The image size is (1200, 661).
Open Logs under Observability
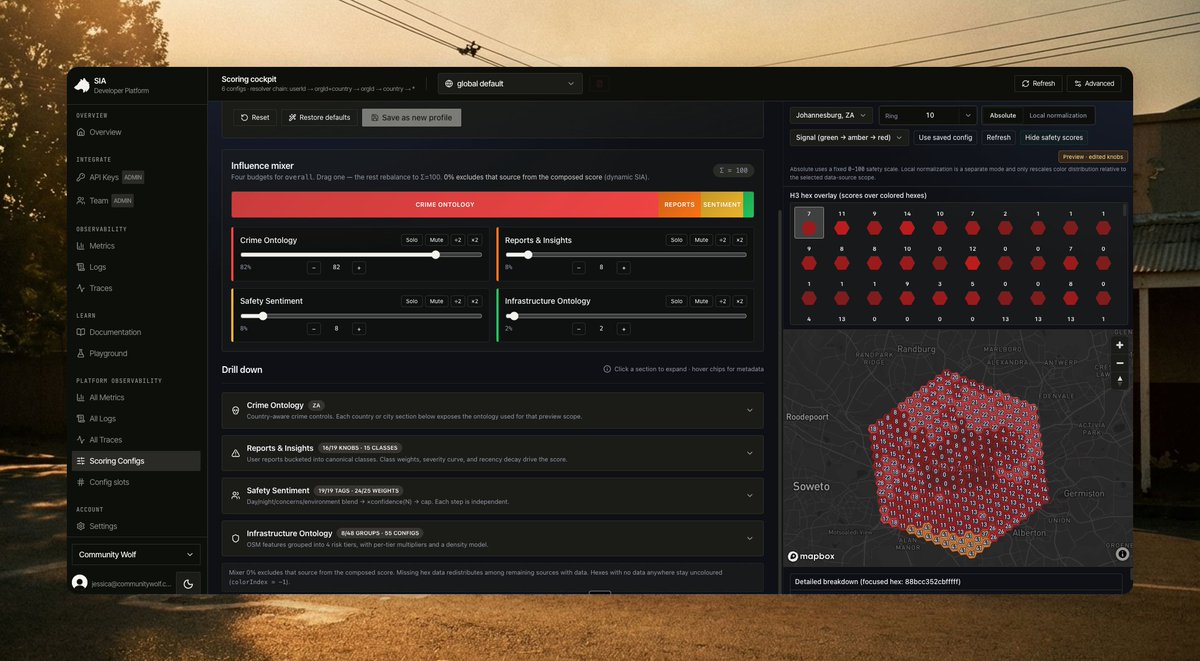[134, 267]
